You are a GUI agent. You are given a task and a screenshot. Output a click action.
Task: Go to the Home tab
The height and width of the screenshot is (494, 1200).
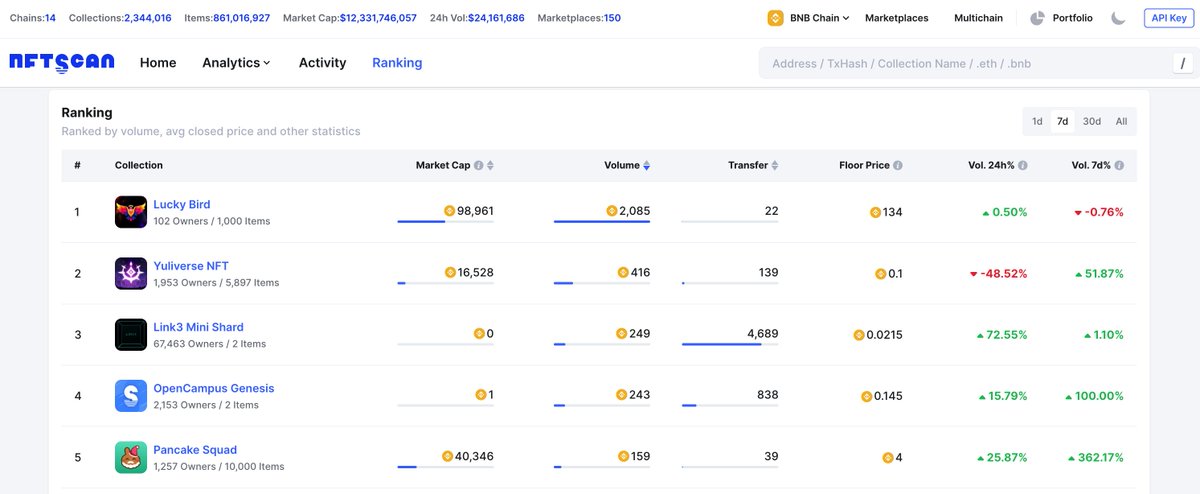pyautogui.click(x=158, y=62)
